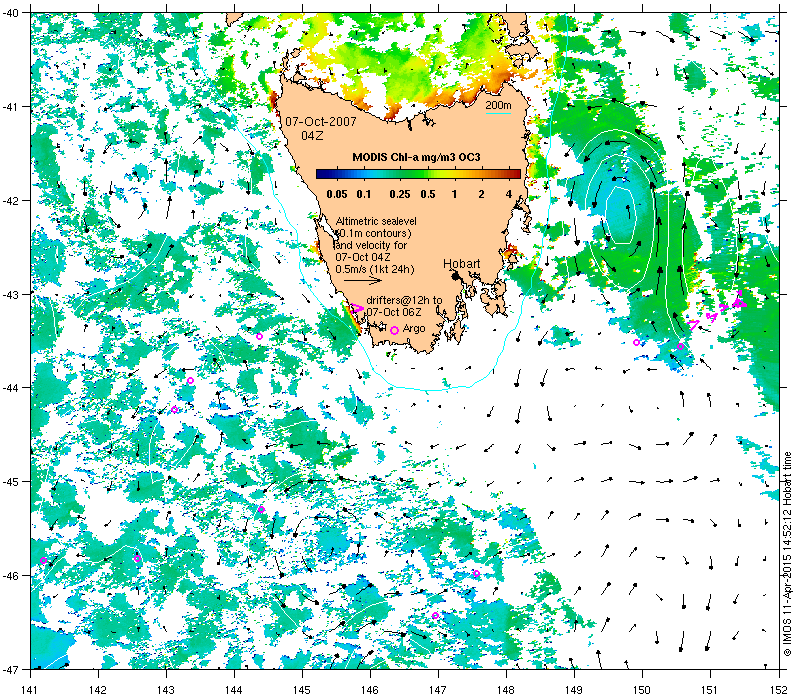Image resolution: width=800 pixels, height=700 pixels.
Task: Click the -40 latitude axis label
Action: (10, 13)
